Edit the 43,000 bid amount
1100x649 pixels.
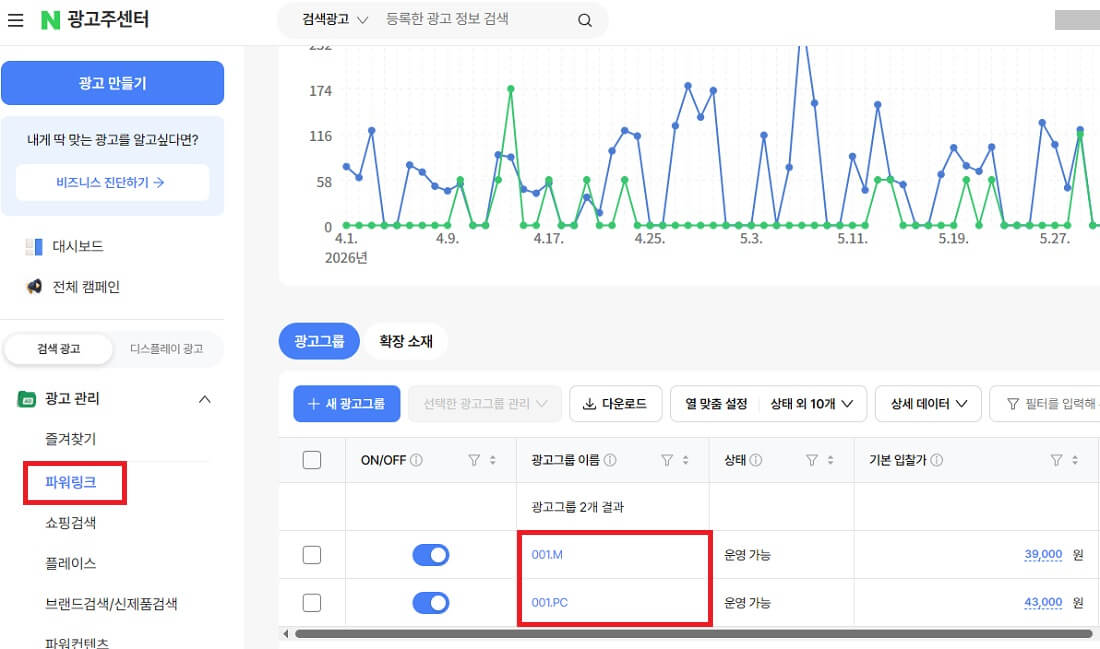(x=1043, y=603)
